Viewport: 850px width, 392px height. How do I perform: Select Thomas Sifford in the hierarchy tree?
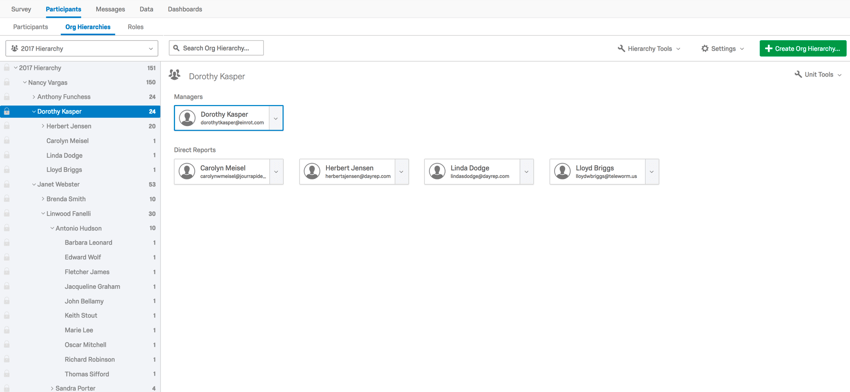click(87, 374)
